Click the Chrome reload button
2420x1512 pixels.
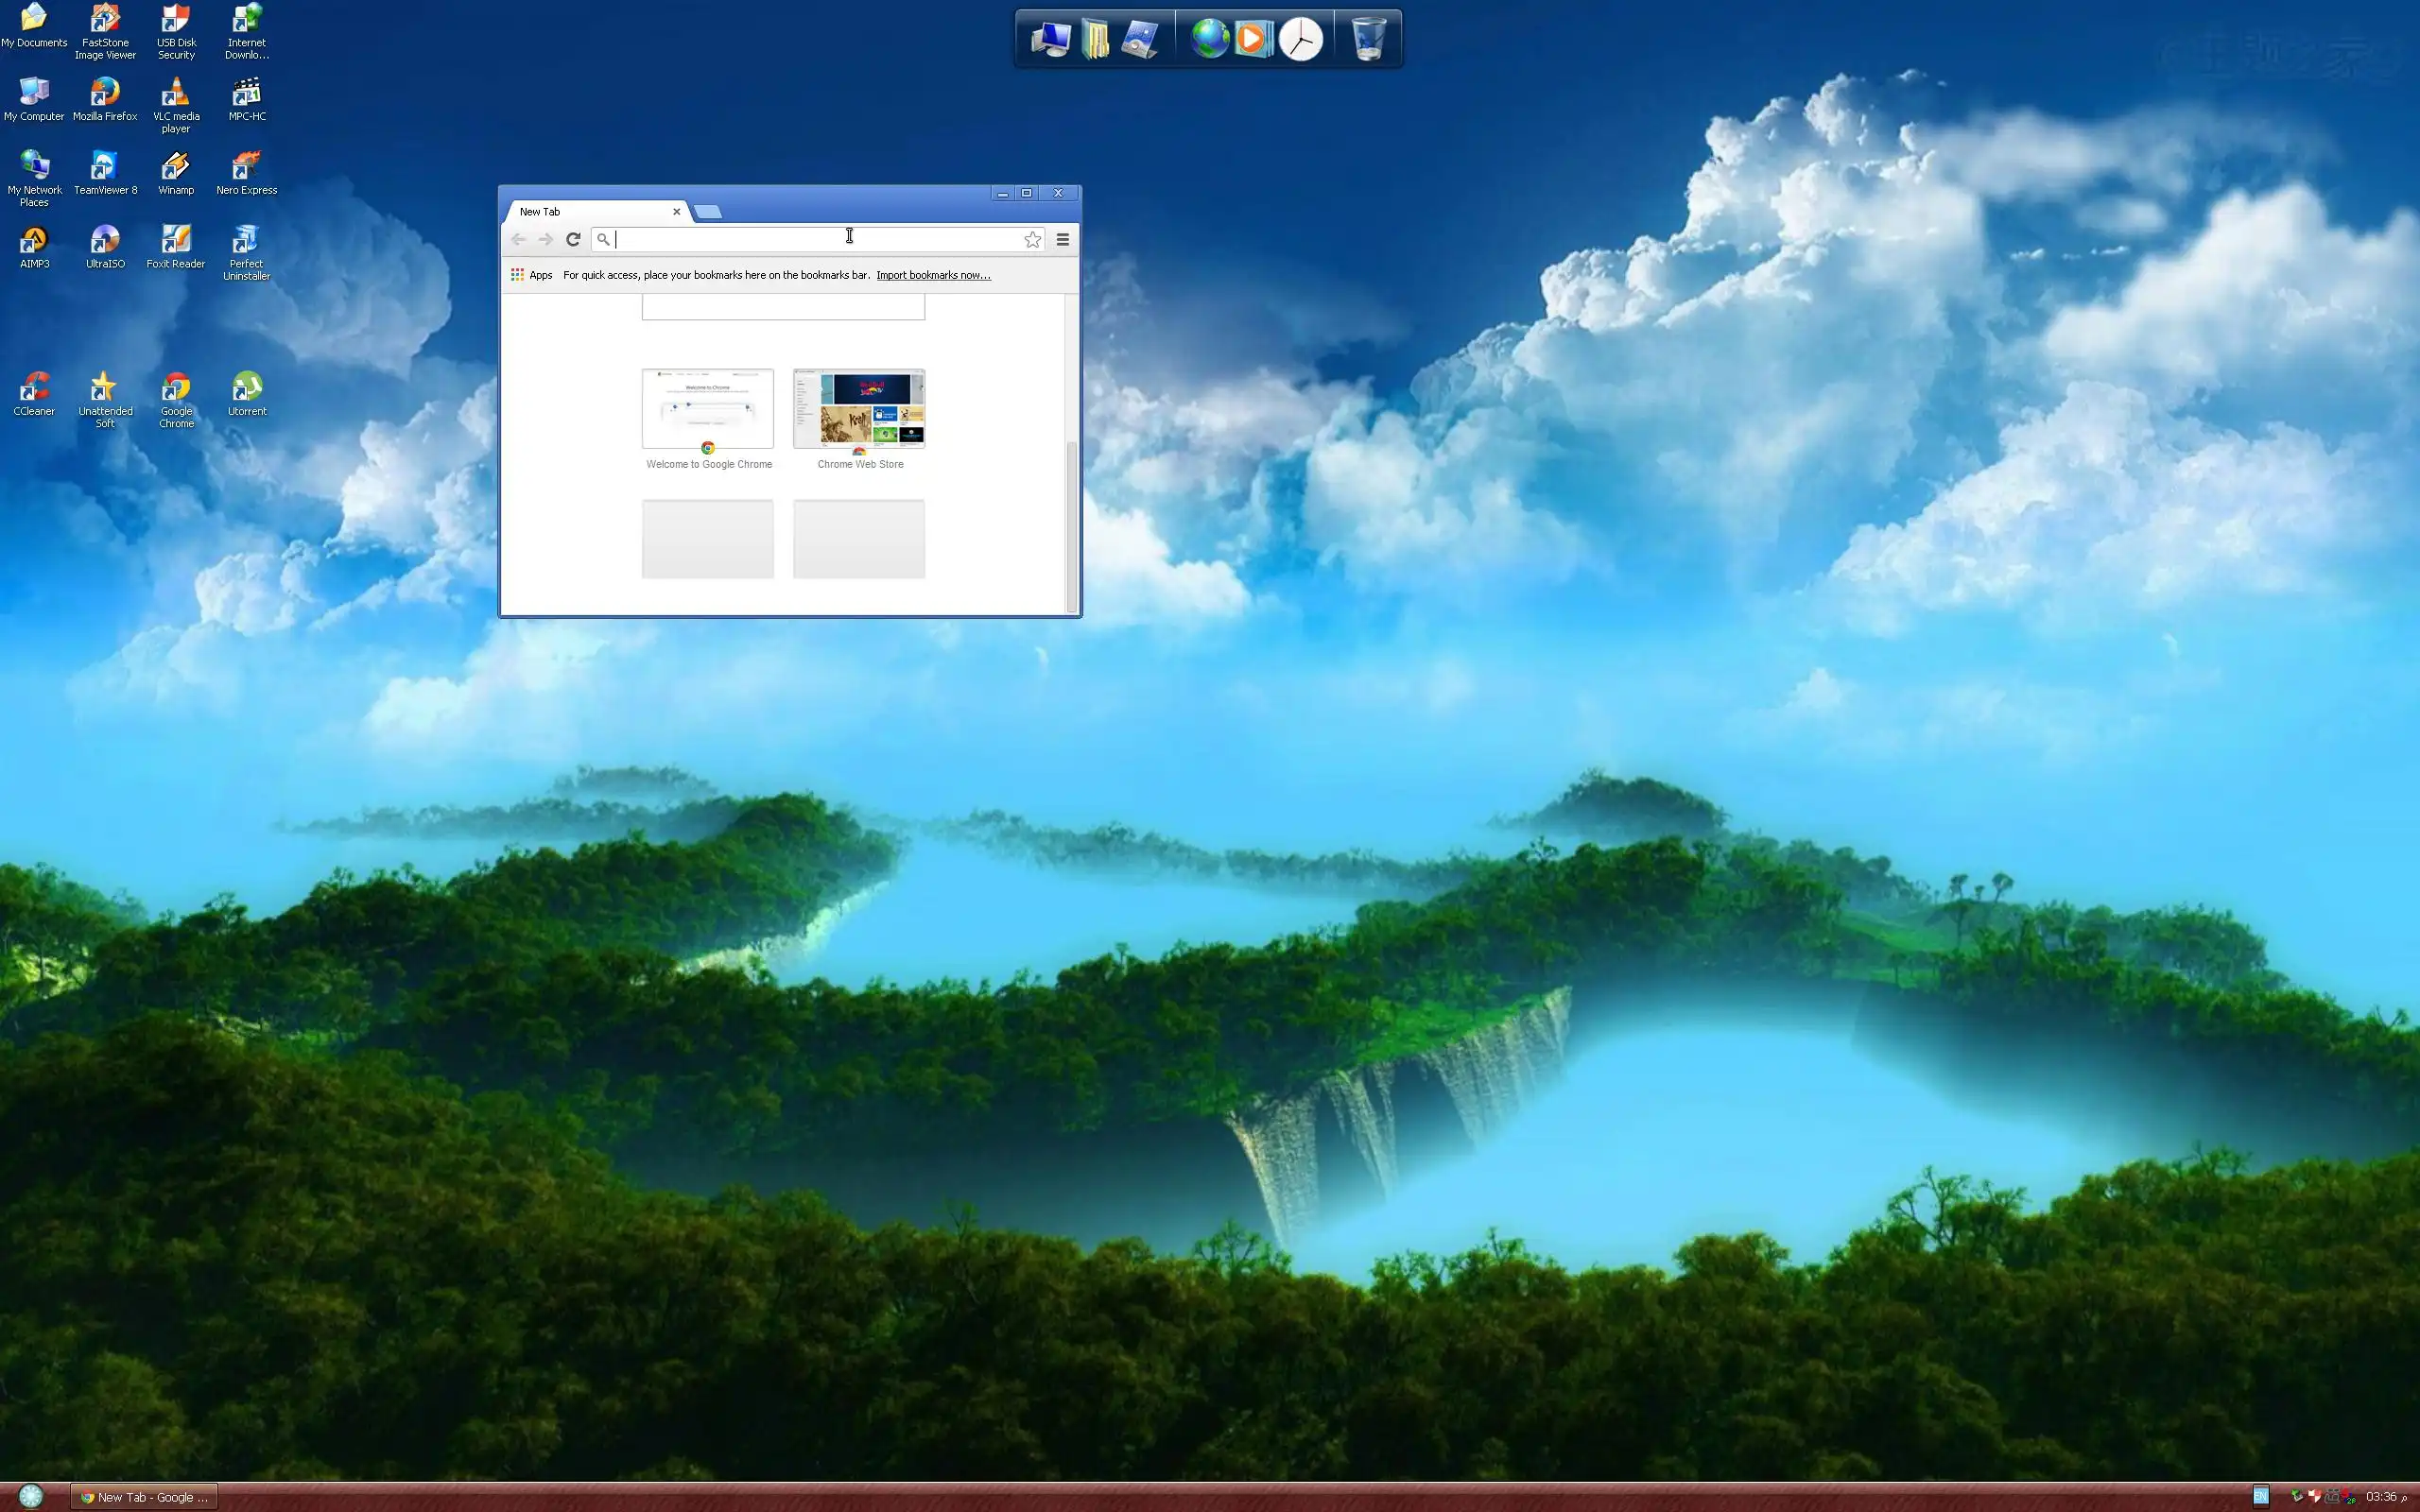click(x=573, y=239)
